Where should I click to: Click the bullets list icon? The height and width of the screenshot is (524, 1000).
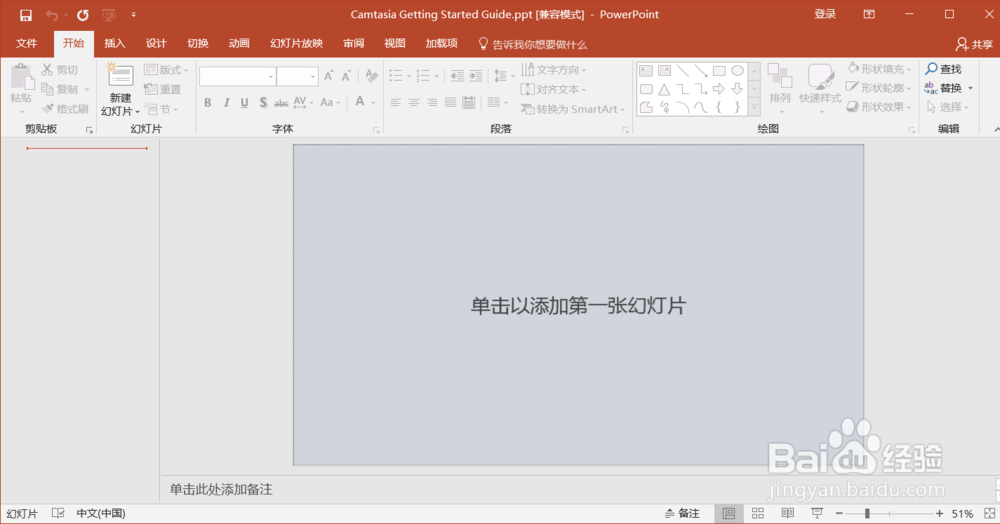click(396, 76)
